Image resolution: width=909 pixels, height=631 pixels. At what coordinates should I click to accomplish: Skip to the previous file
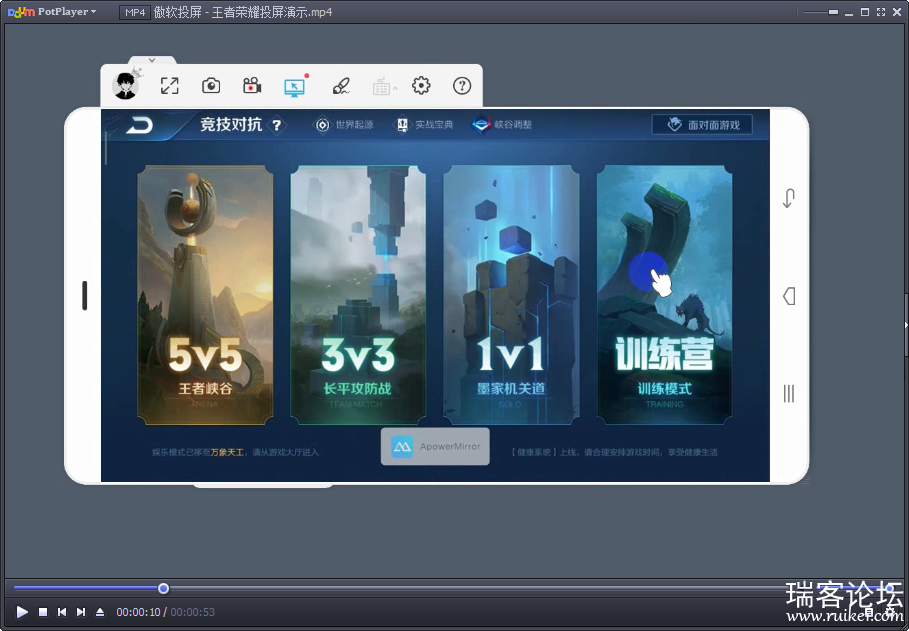[62, 612]
